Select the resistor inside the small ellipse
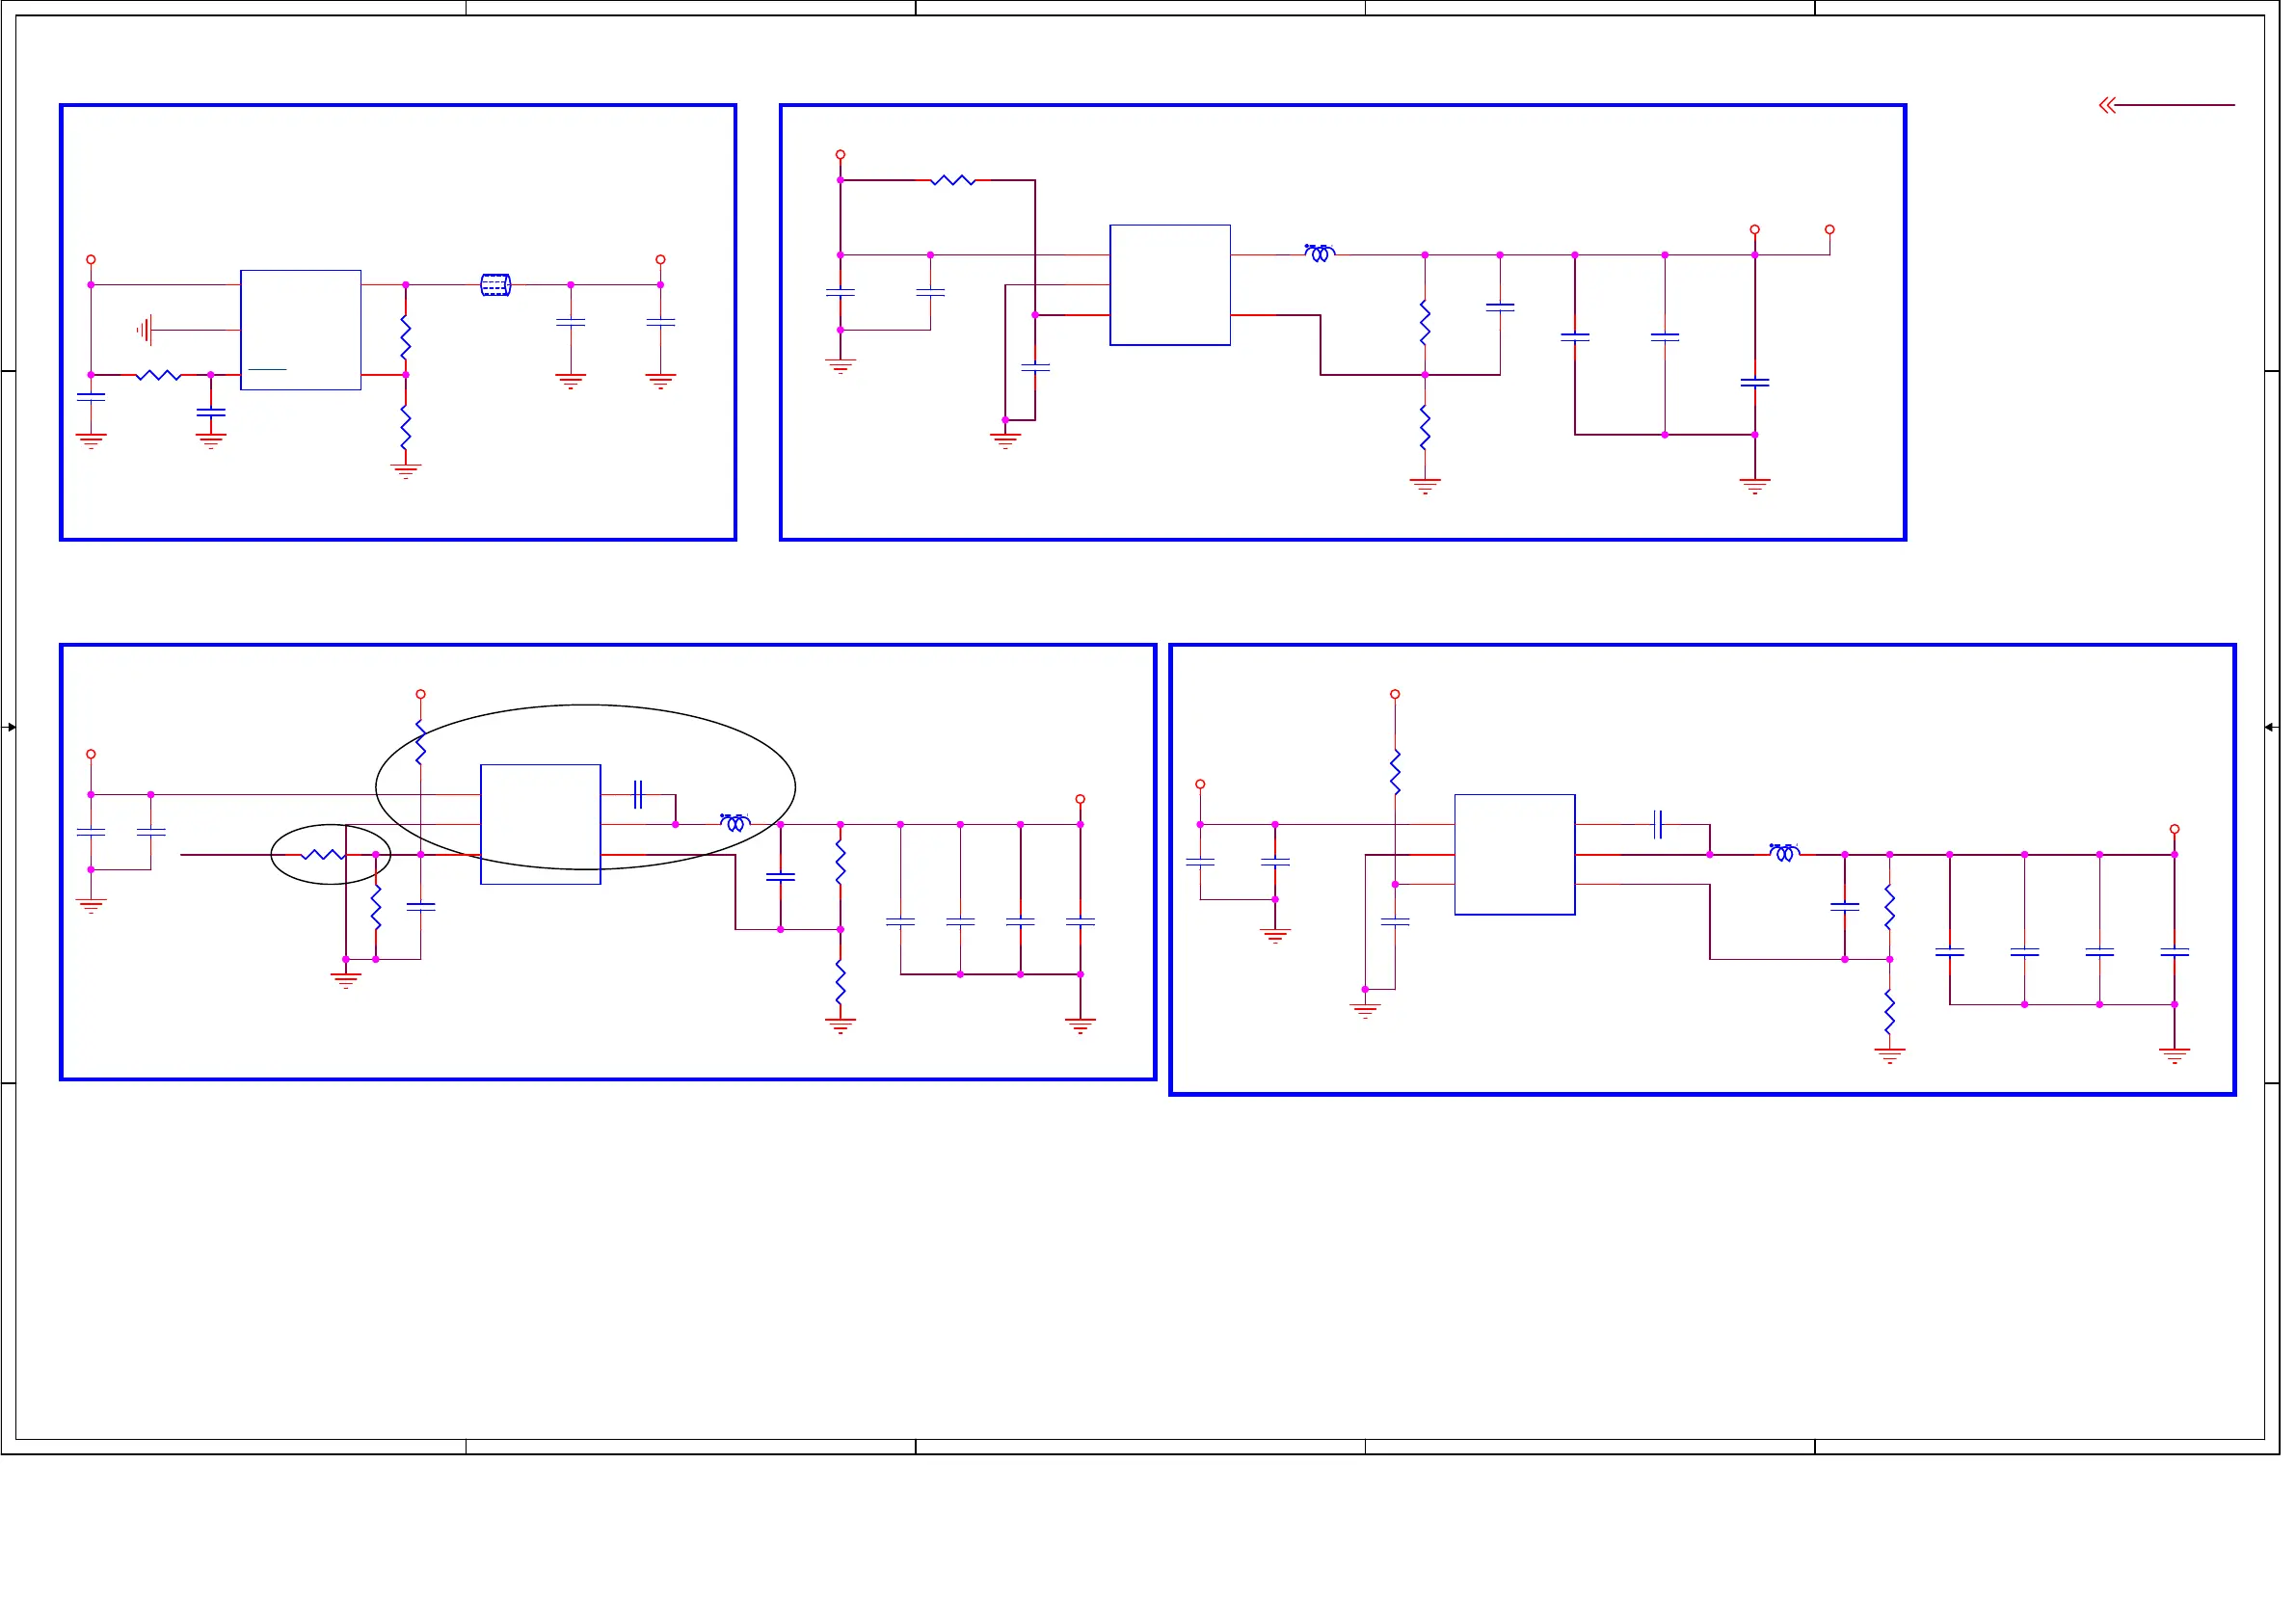Image resolution: width=2296 pixels, height=1623 pixels. point(323,855)
